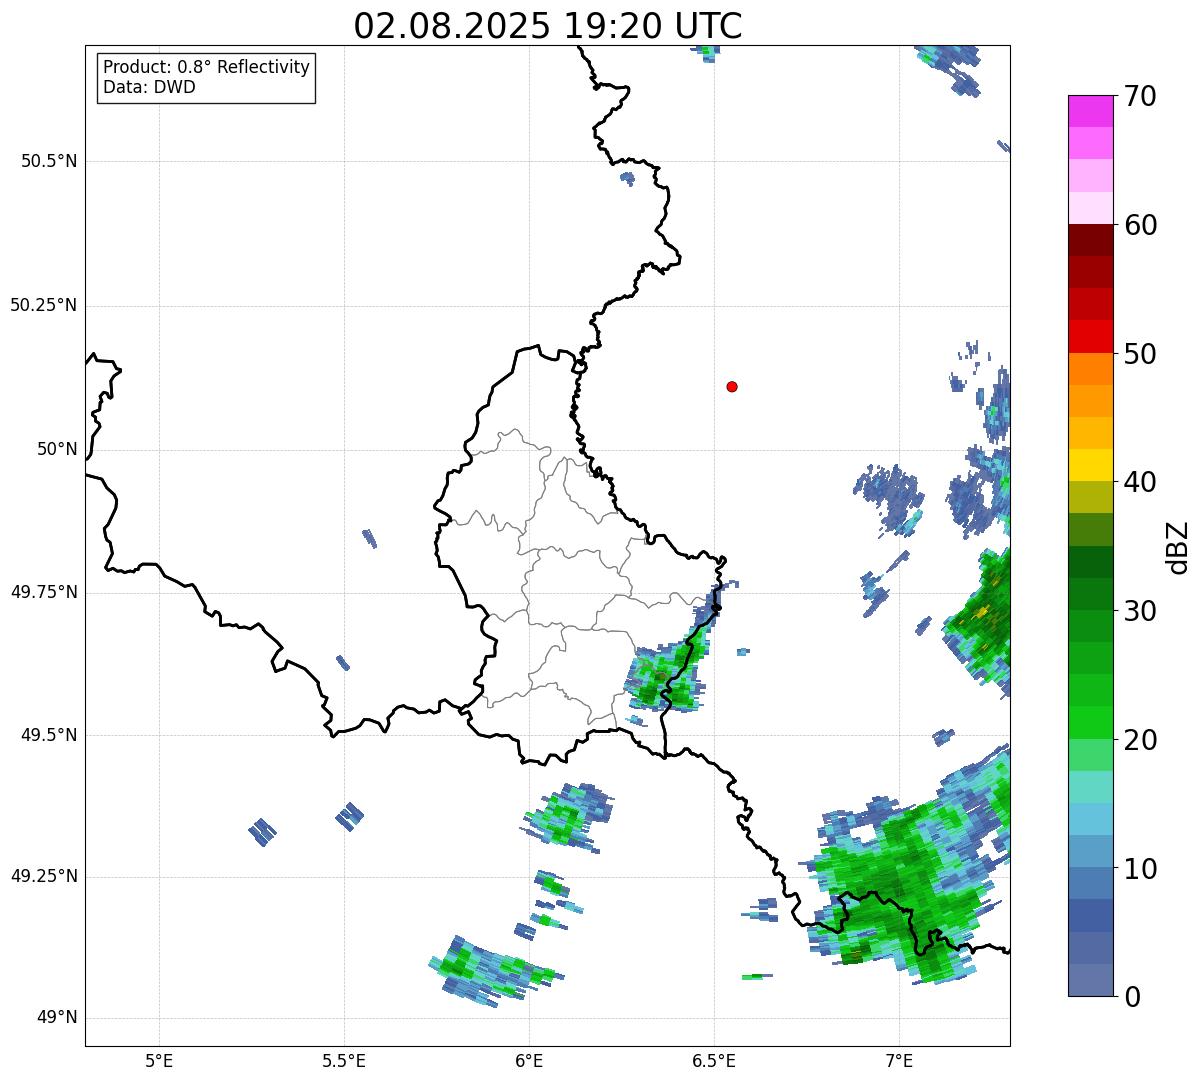Click the title 02.08.2025 19:20 UTC
The height and width of the screenshot is (1081, 1202).
[548, 26]
